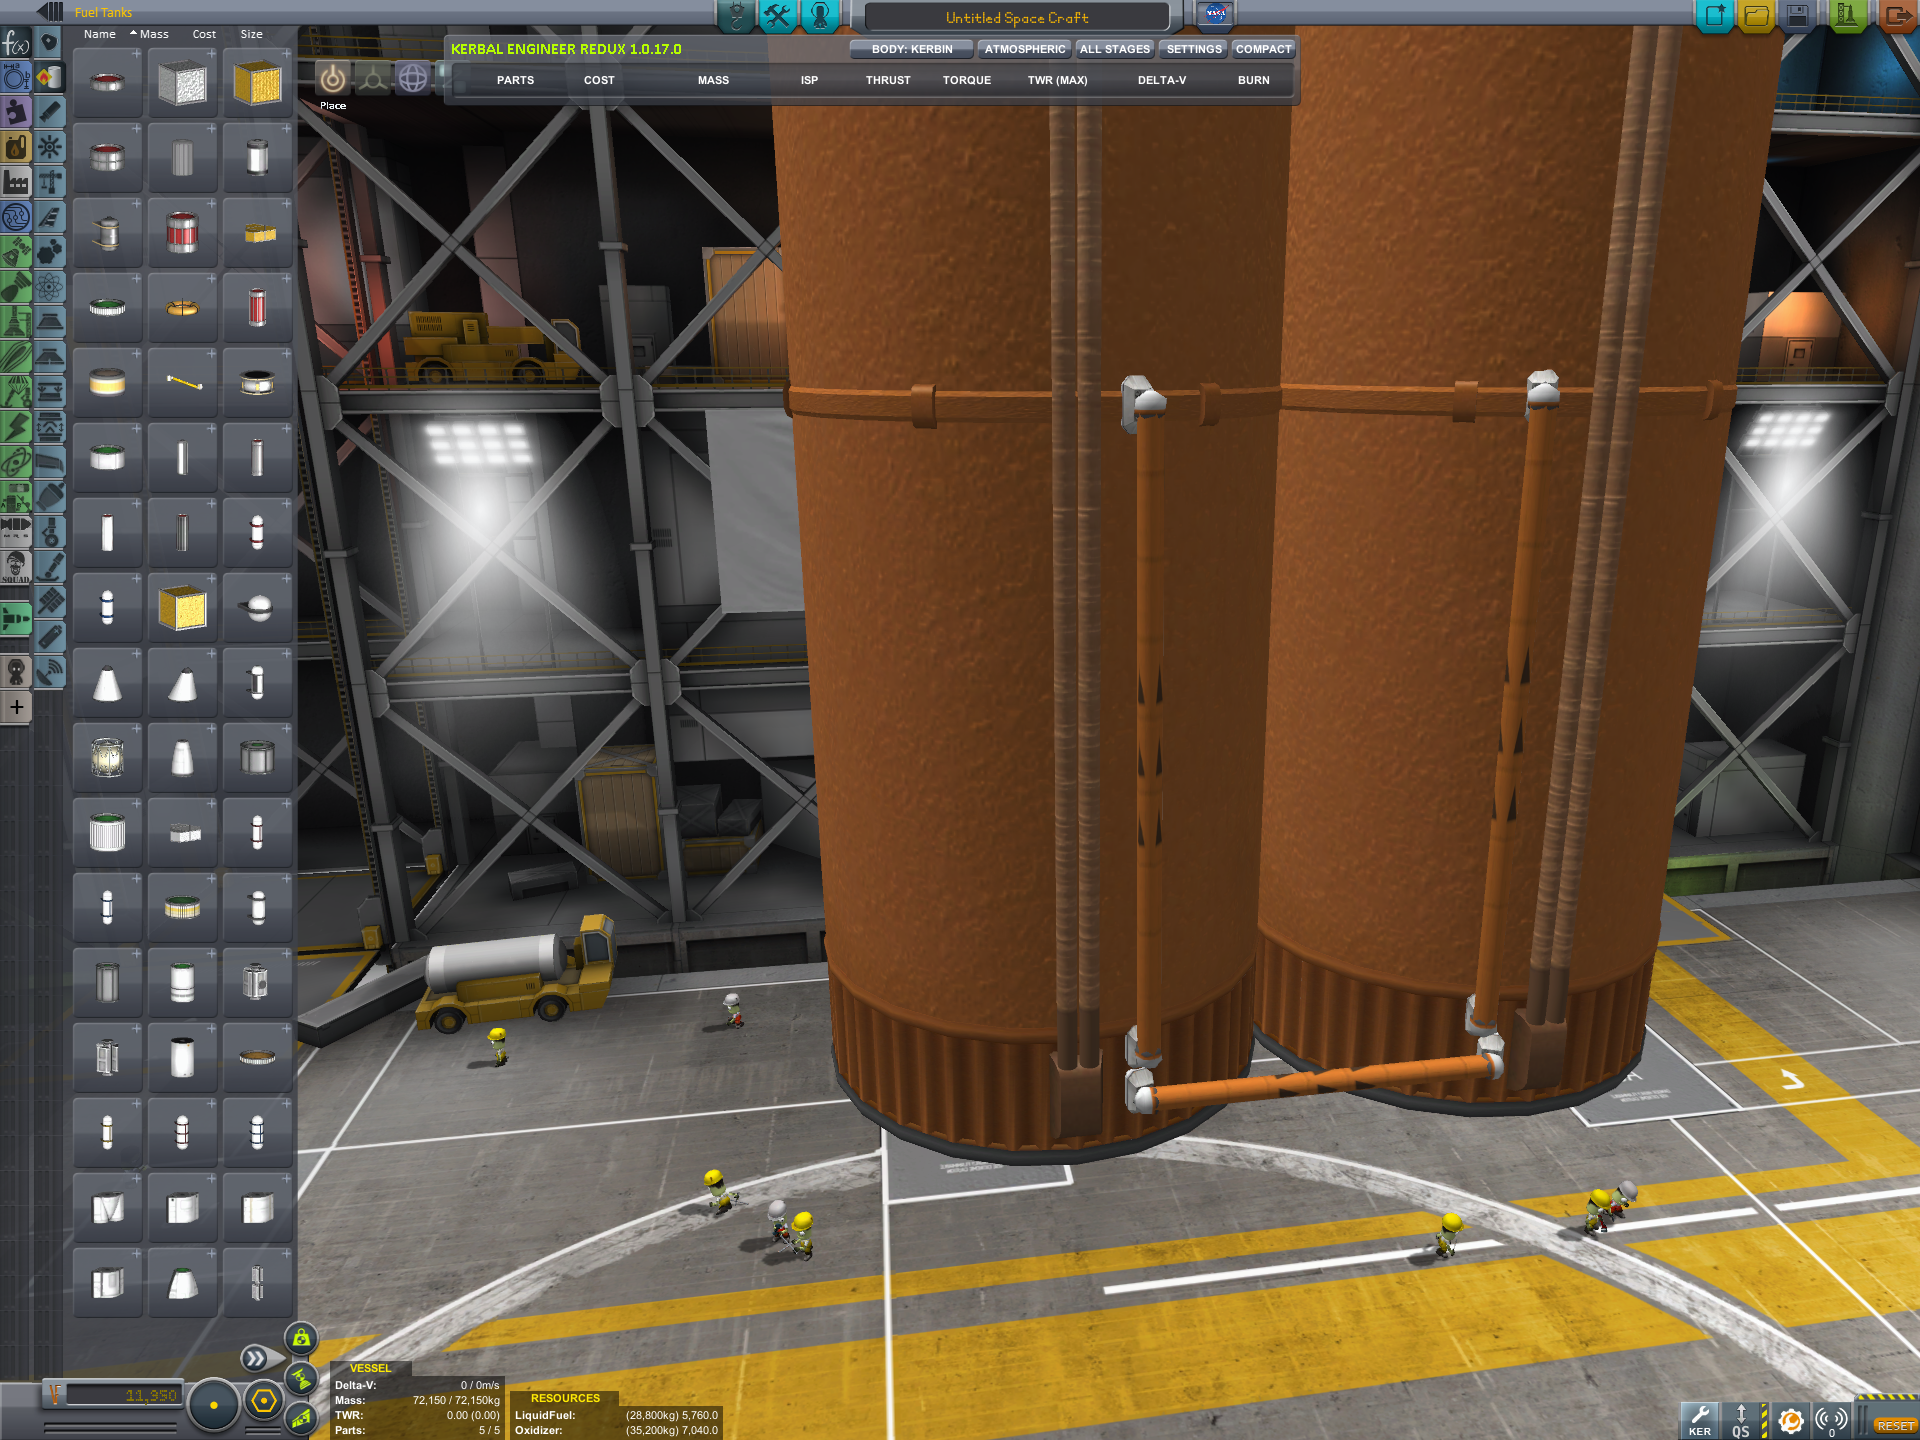Open the Filter by Tech Level circuit icon
Screen dimensions: 1920x1440
(x=16, y=217)
